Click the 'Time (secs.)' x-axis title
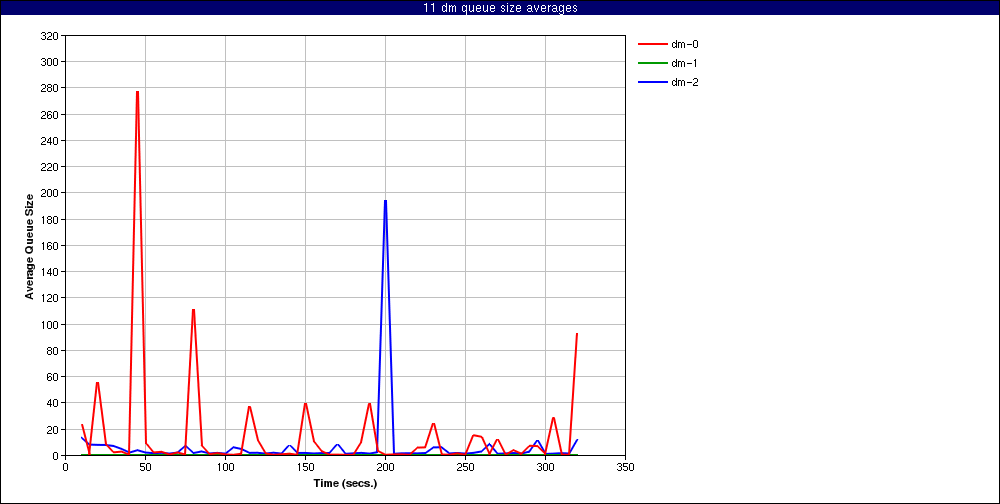1000x504 pixels. 343,483
